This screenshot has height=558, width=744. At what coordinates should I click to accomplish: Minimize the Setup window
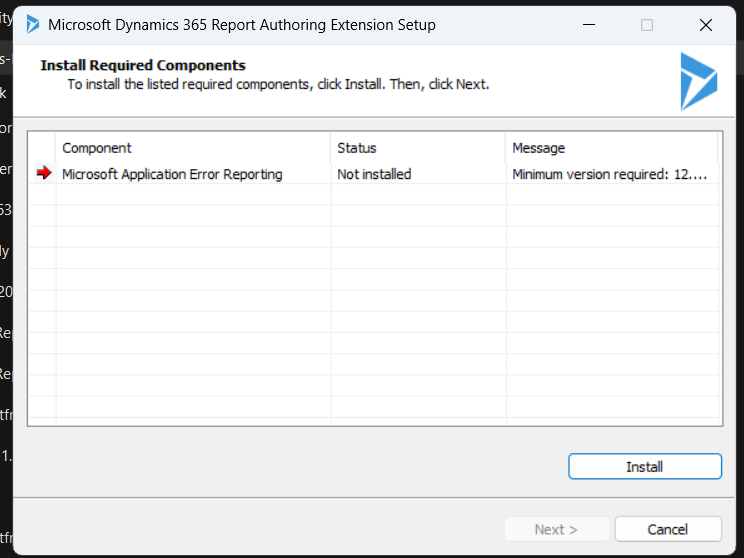[x=589, y=25]
